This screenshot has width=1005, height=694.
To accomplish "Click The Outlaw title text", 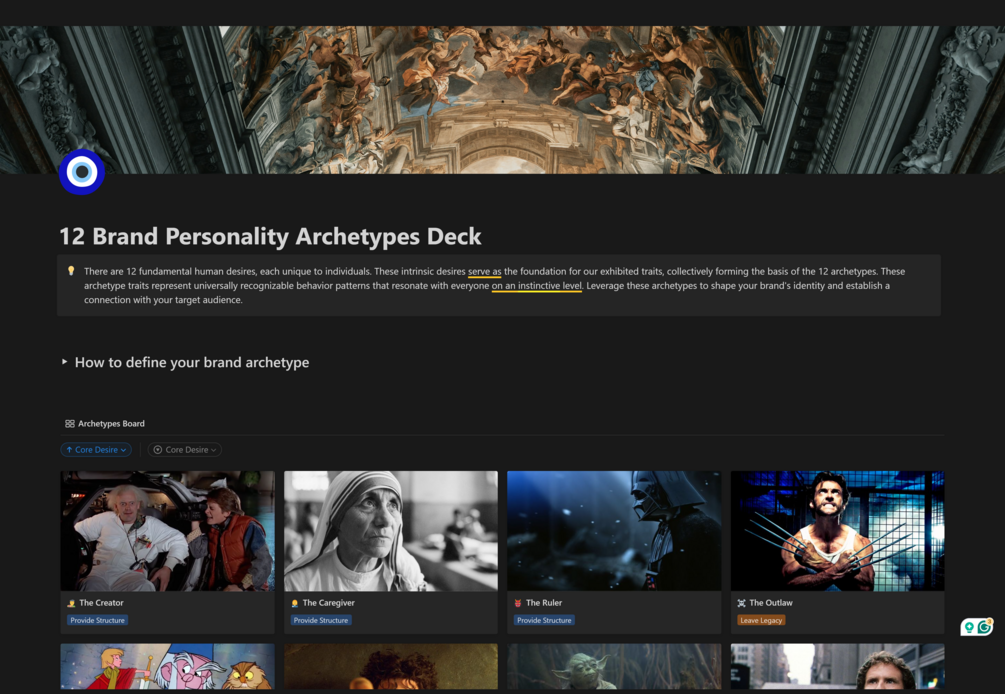I will pyautogui.click(x=770, y=603).
